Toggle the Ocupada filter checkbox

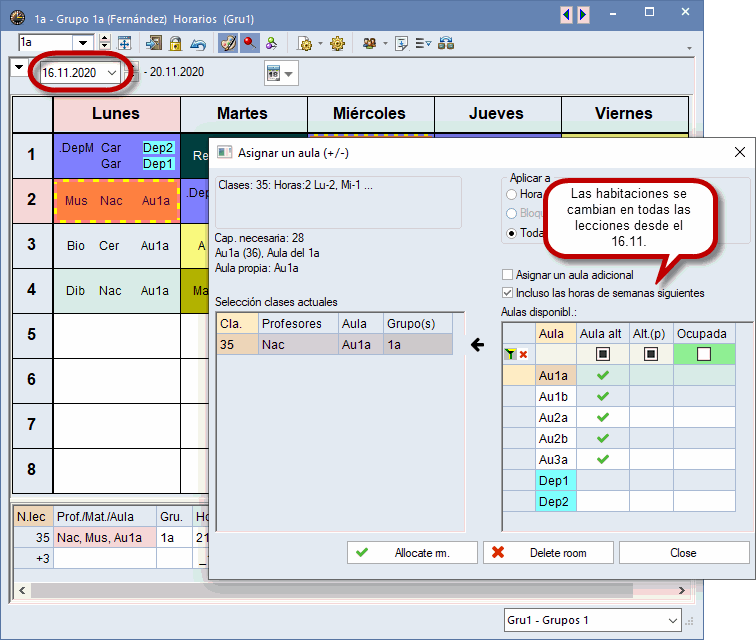tap(704, 354)
